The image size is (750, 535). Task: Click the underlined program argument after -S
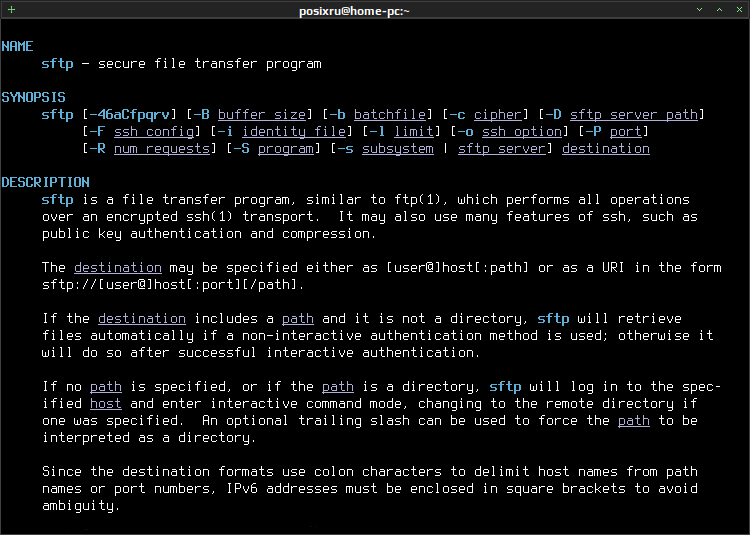(x=286, y=149)
